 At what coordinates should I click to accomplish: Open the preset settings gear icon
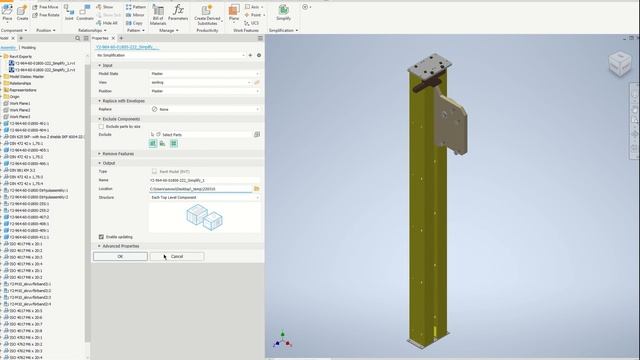tap(259, 55)
